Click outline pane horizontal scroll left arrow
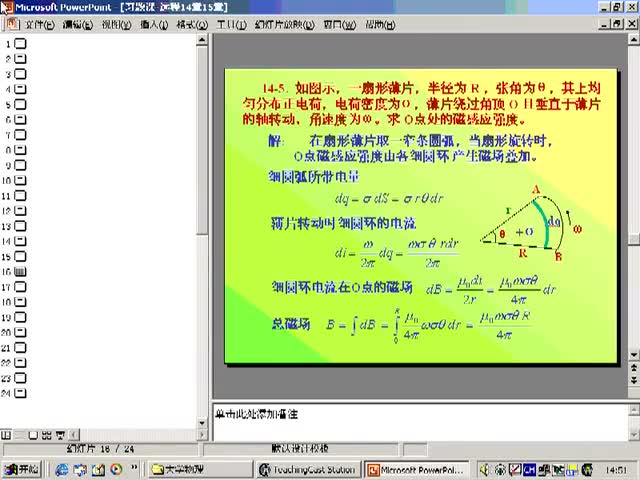Image resolution: width=640 pixels, height=480 pixels. coord(74,435)
